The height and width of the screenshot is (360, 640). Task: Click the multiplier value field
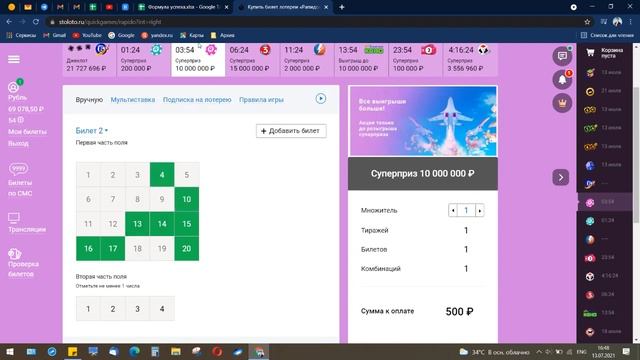(x=466, y=210)
